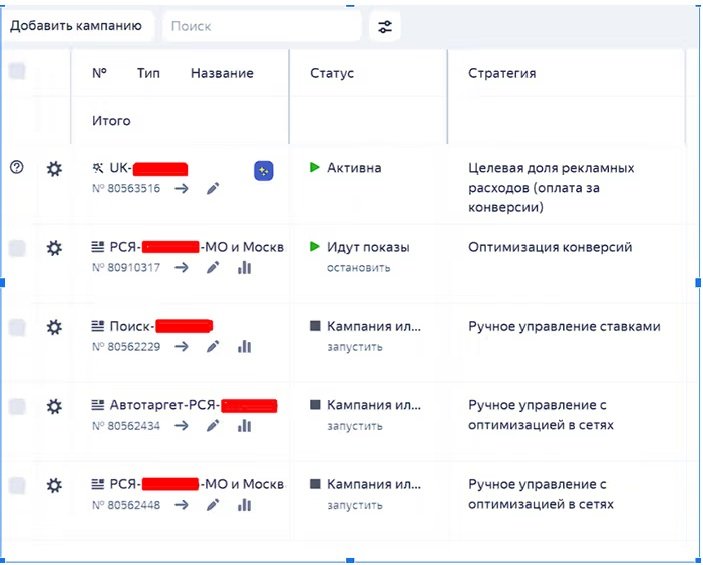Click arrow icon for campaign 80562448

pyautogui.click(x=182, y=505)
